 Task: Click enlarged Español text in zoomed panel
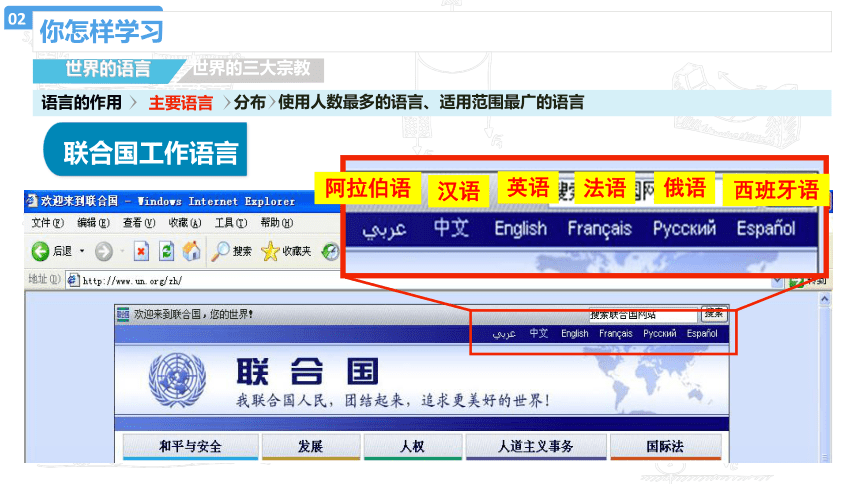tap(766, 228)
